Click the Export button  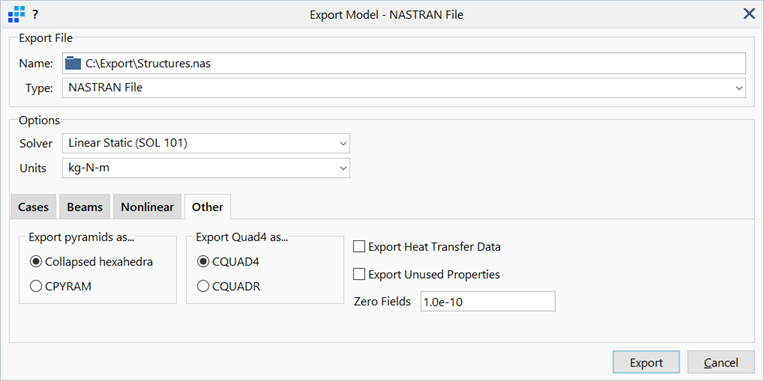click(646, 363)
